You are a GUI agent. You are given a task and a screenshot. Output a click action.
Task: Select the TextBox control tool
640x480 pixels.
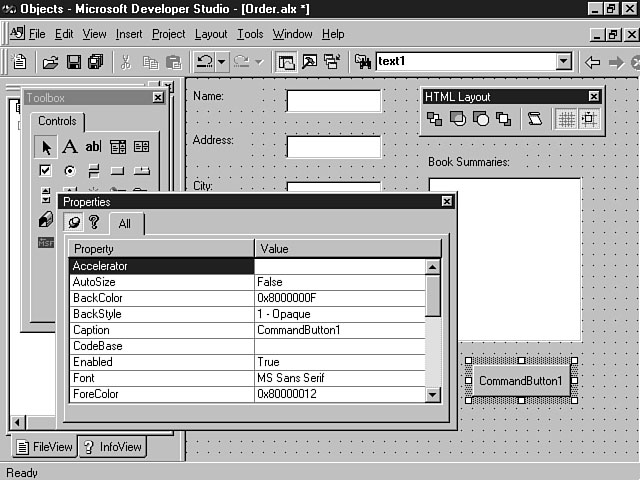(x=93, y=147)
